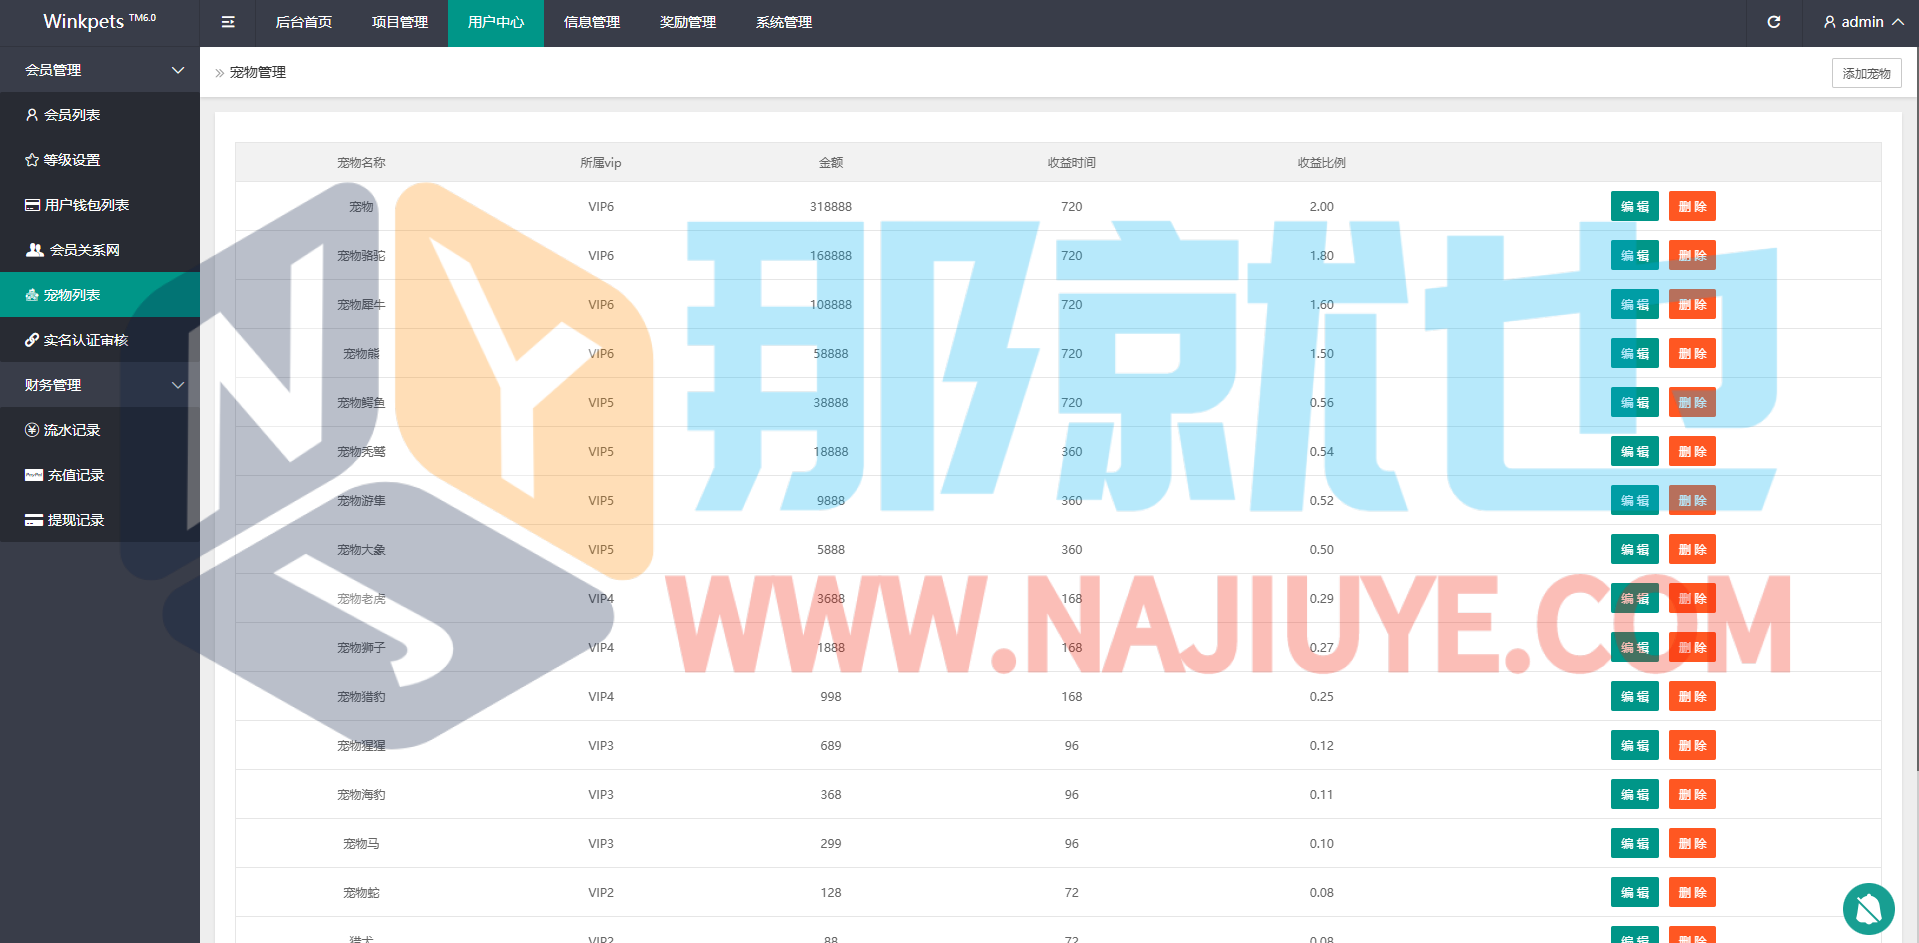The width and height of the screenshot is (1919, 943).
Task: Click 删除 for the 宠物大象 row
Action: click(x=1692, y=550)
